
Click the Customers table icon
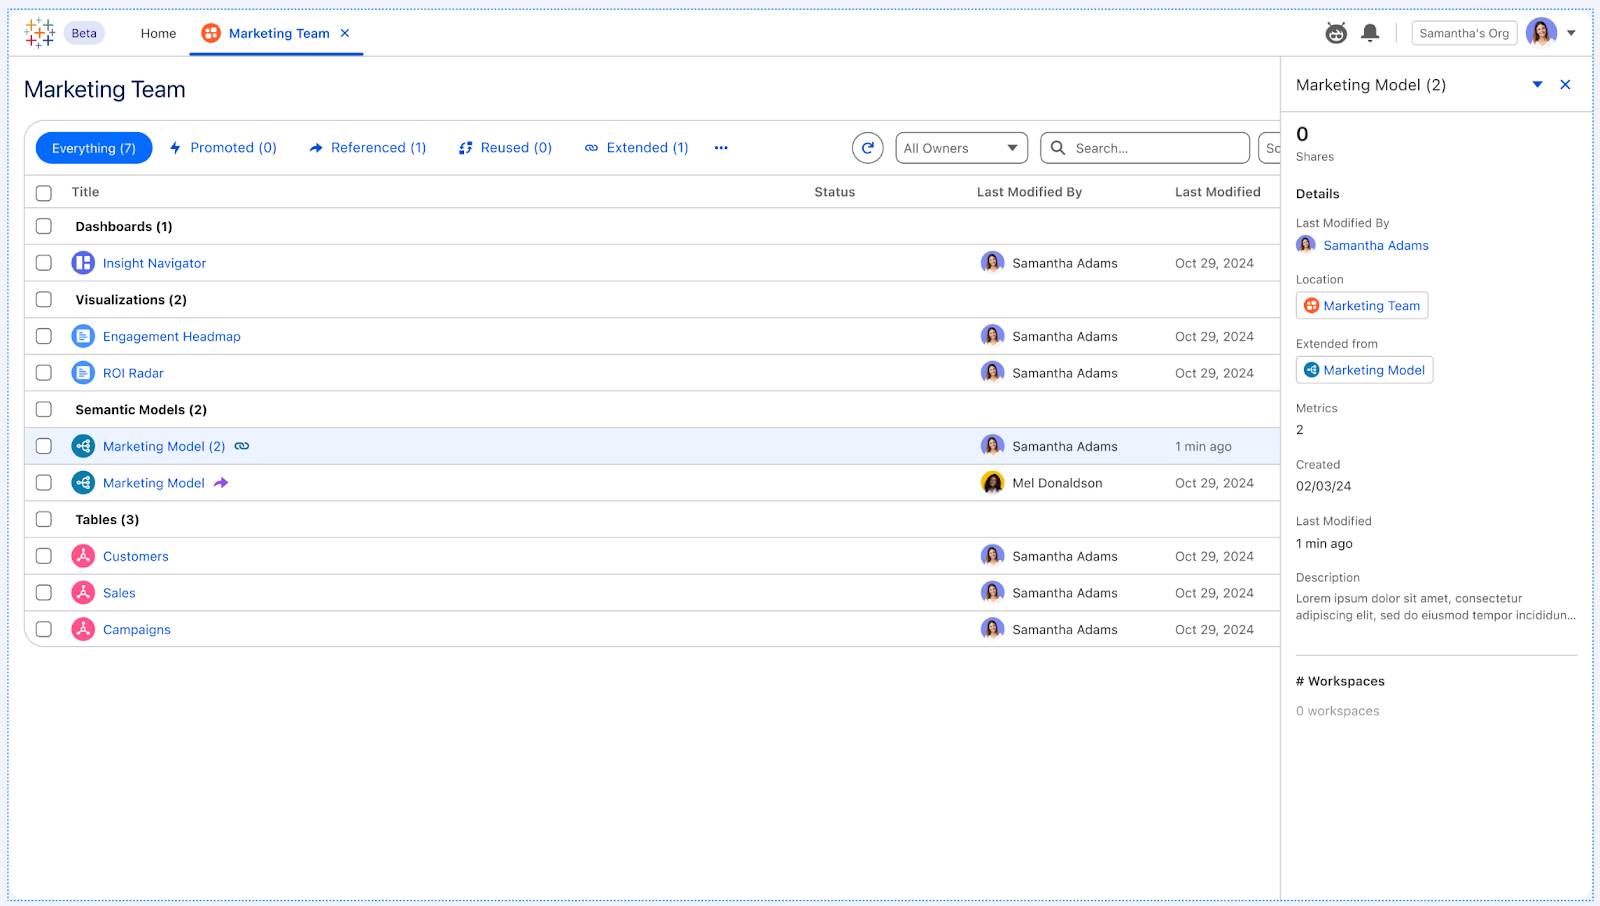click(x=83, y=556)
